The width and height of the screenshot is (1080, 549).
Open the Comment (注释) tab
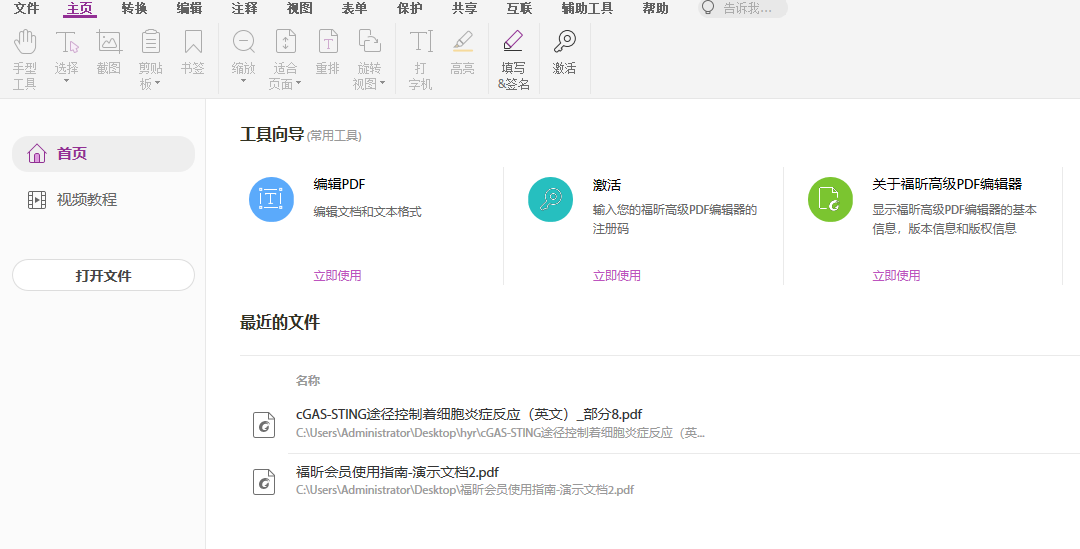(245, 9)
